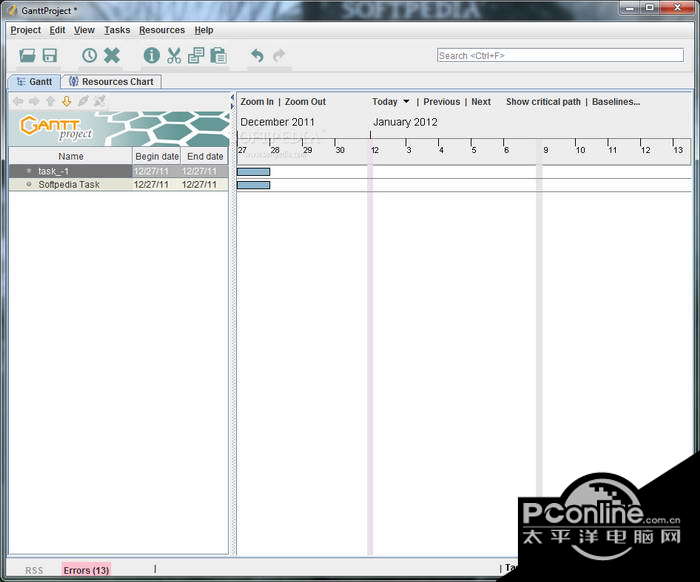Click Today to scroll the chart
Screen dimensions: 700x582
click(384, 102)
